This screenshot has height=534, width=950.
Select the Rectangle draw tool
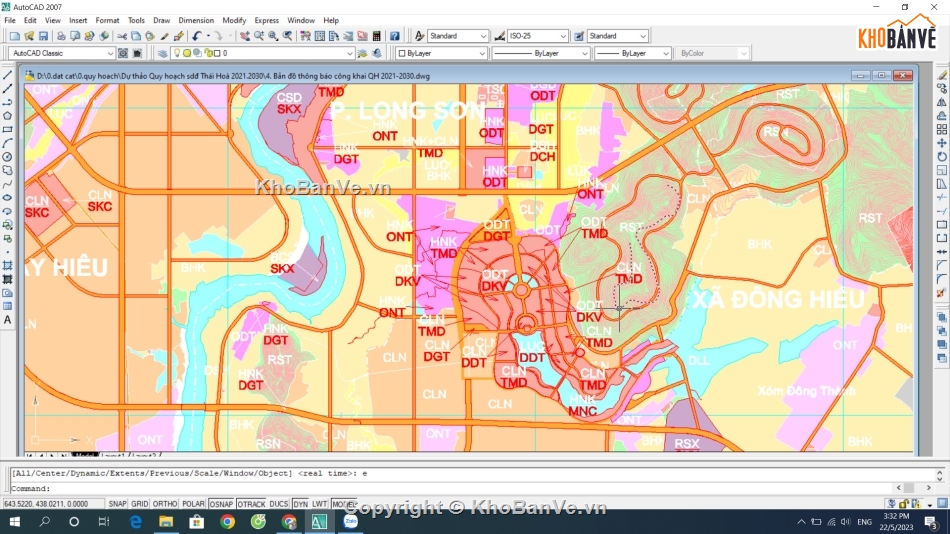tap(7, 130)
